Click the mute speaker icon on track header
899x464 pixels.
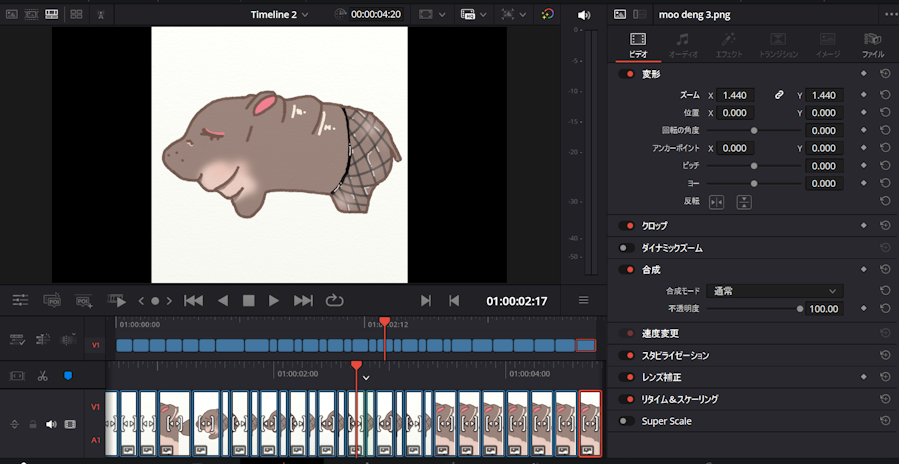coord(51,424)
